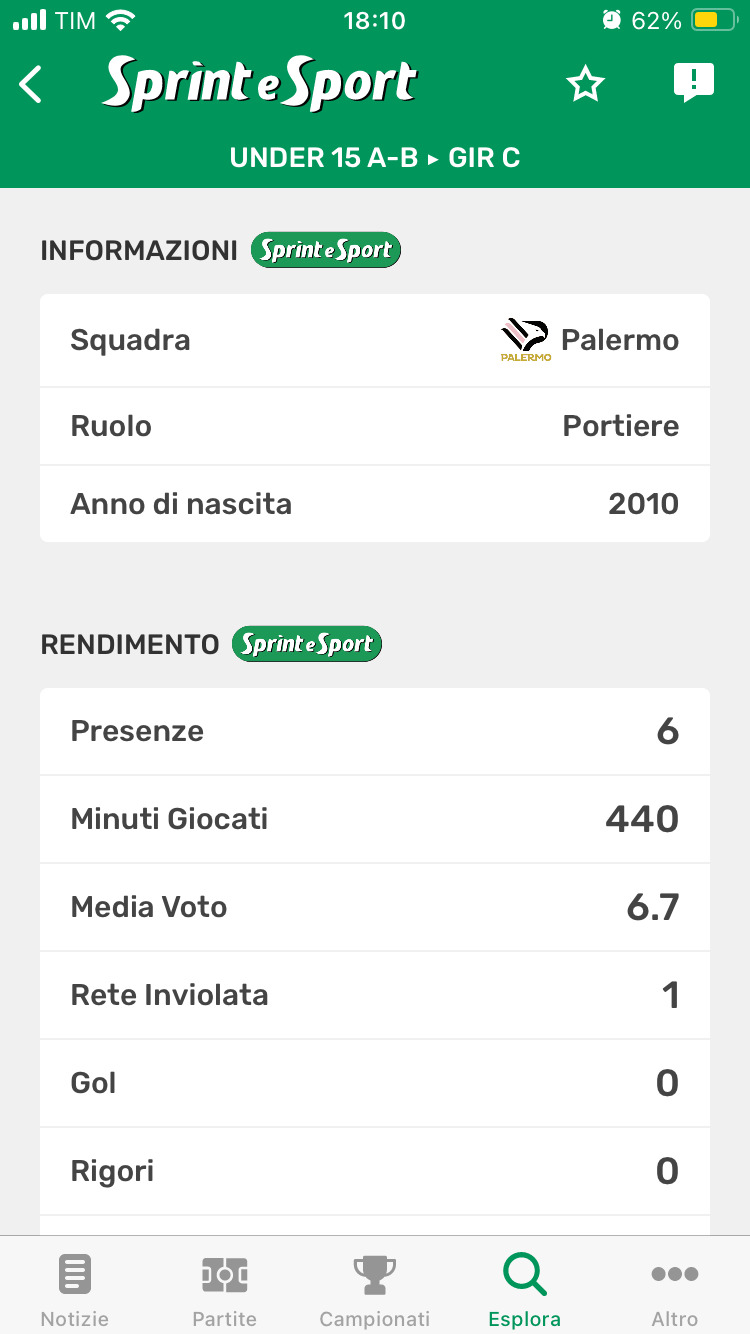Open the Partite pitch icon
This screenshot has width=750, height=1334.
(225, 1274)
